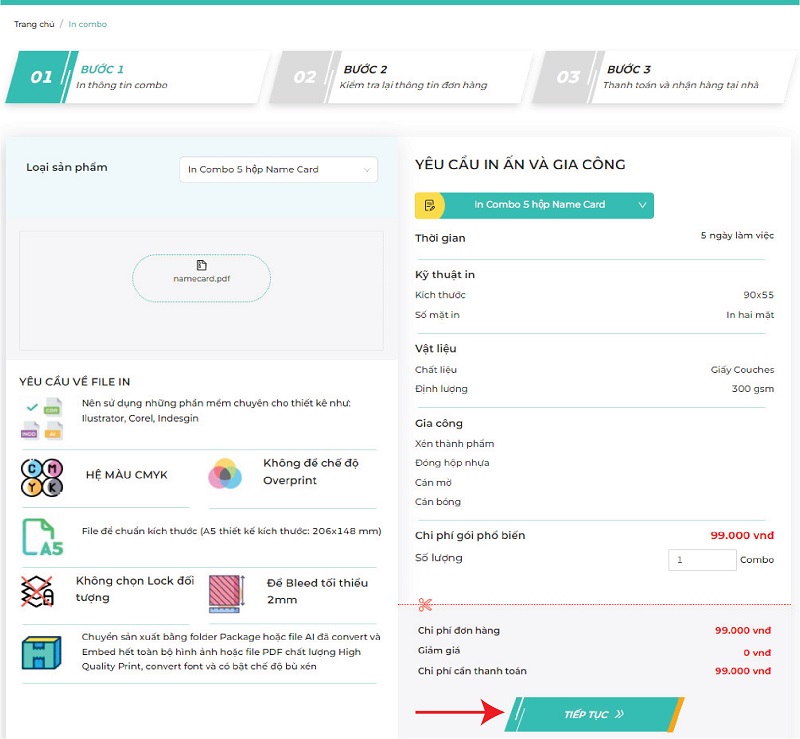Click the Số lượng quantity input field

pos(701,560)
